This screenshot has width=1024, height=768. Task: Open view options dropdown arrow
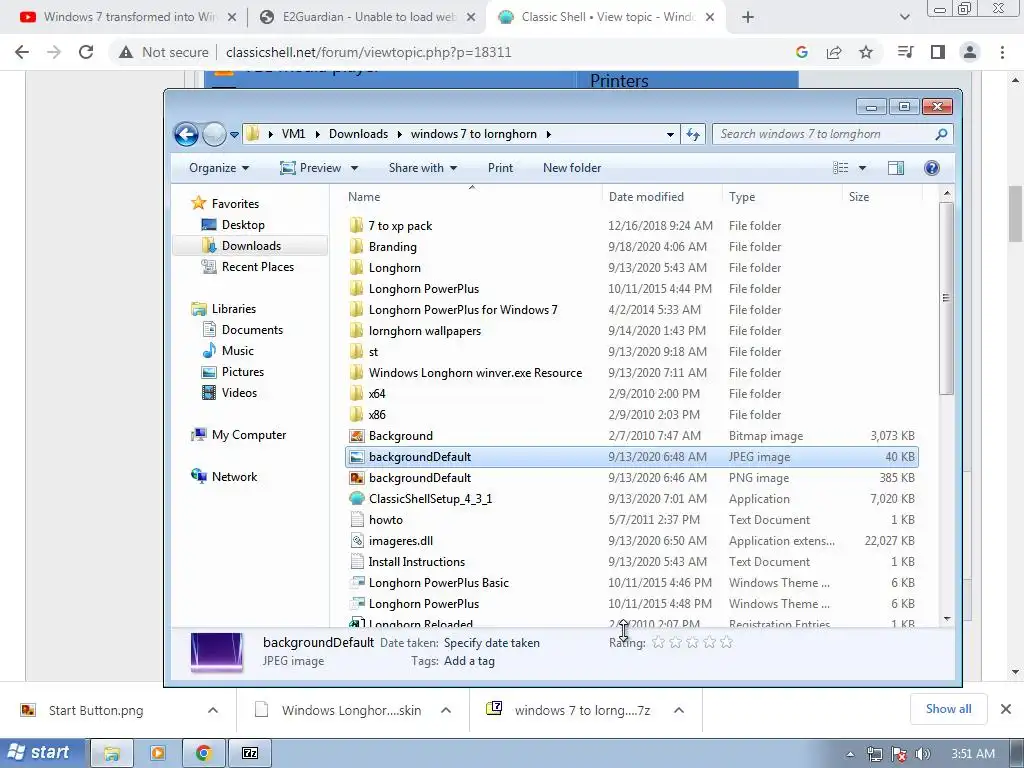pyautogui.click(x=862, y=168)
